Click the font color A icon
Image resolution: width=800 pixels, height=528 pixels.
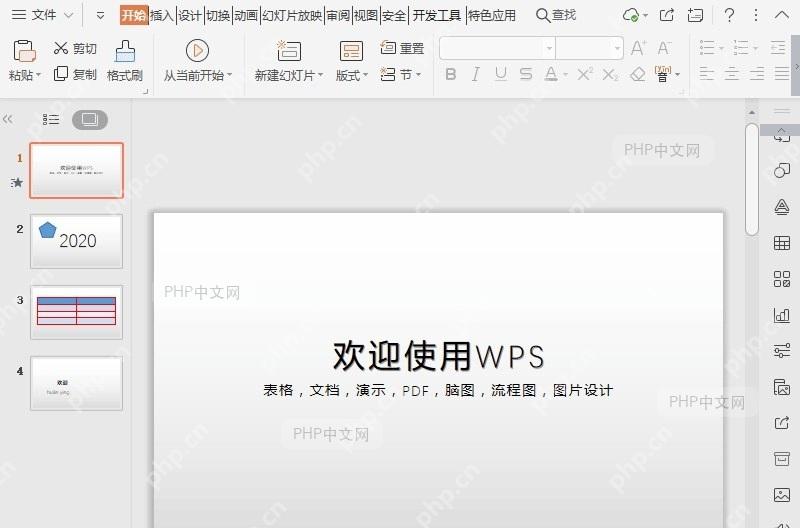click(x=551, y=74)
